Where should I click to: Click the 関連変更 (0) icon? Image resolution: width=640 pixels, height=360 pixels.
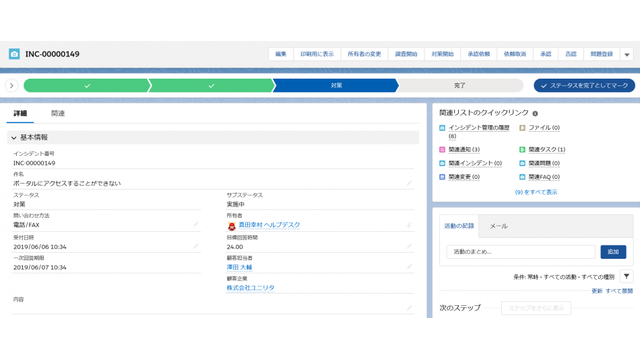442,177
